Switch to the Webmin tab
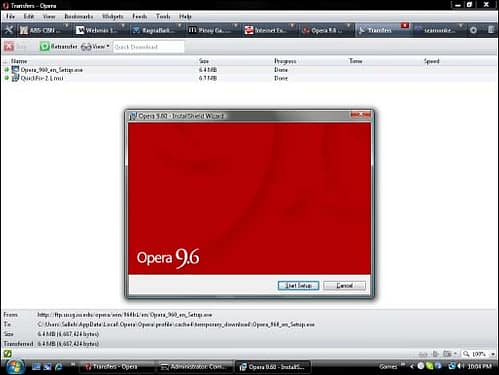499x375 pixels. (x=100, y=30)
